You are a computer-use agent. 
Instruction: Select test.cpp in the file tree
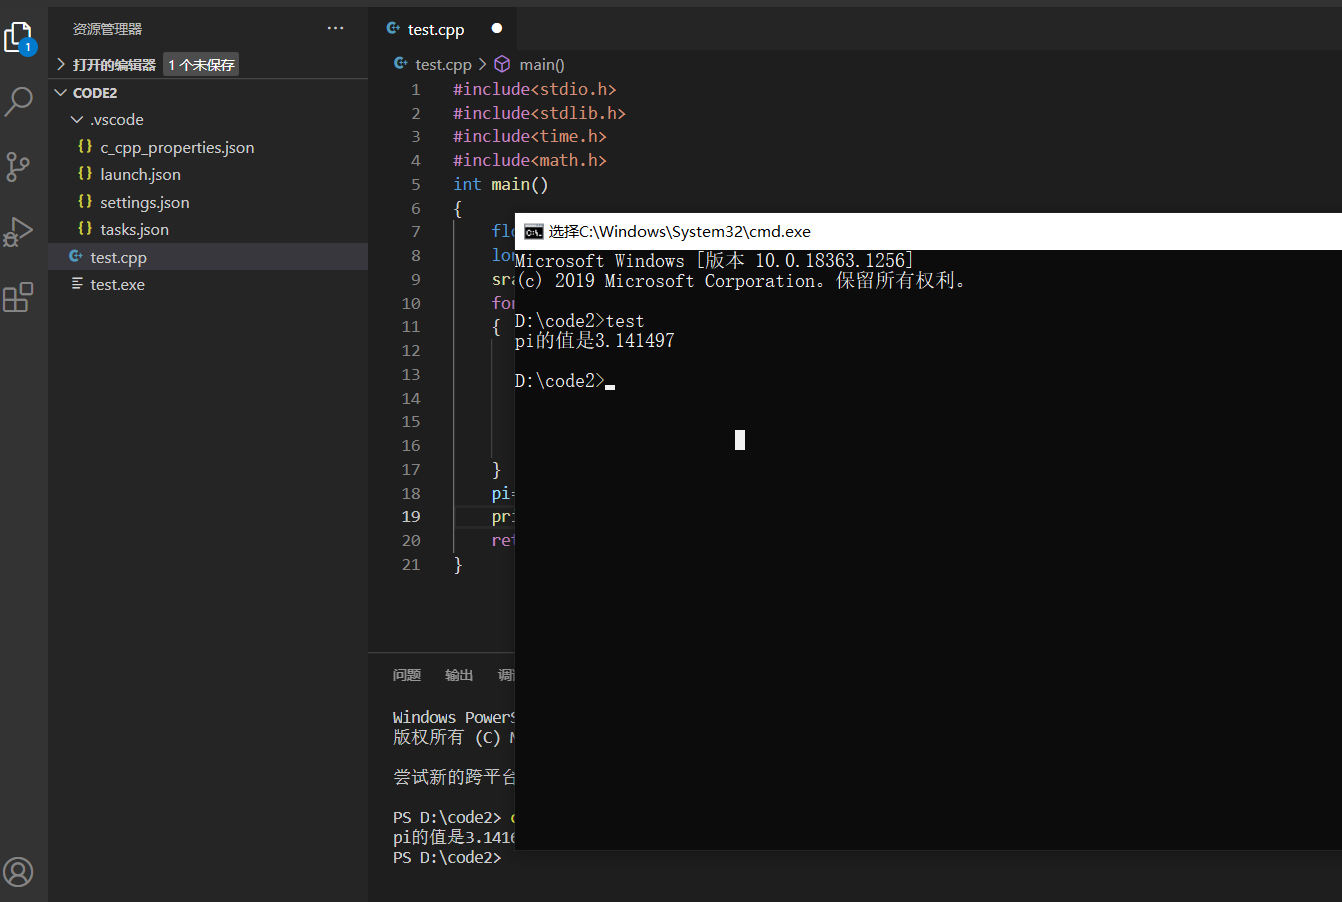coord(208,257)
